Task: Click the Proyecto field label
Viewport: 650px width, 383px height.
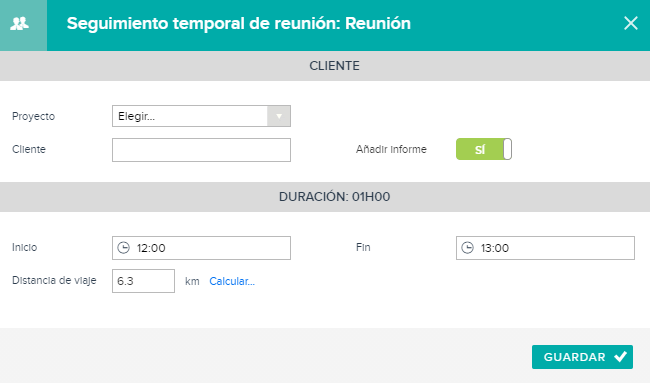Action: coord(33,116)
